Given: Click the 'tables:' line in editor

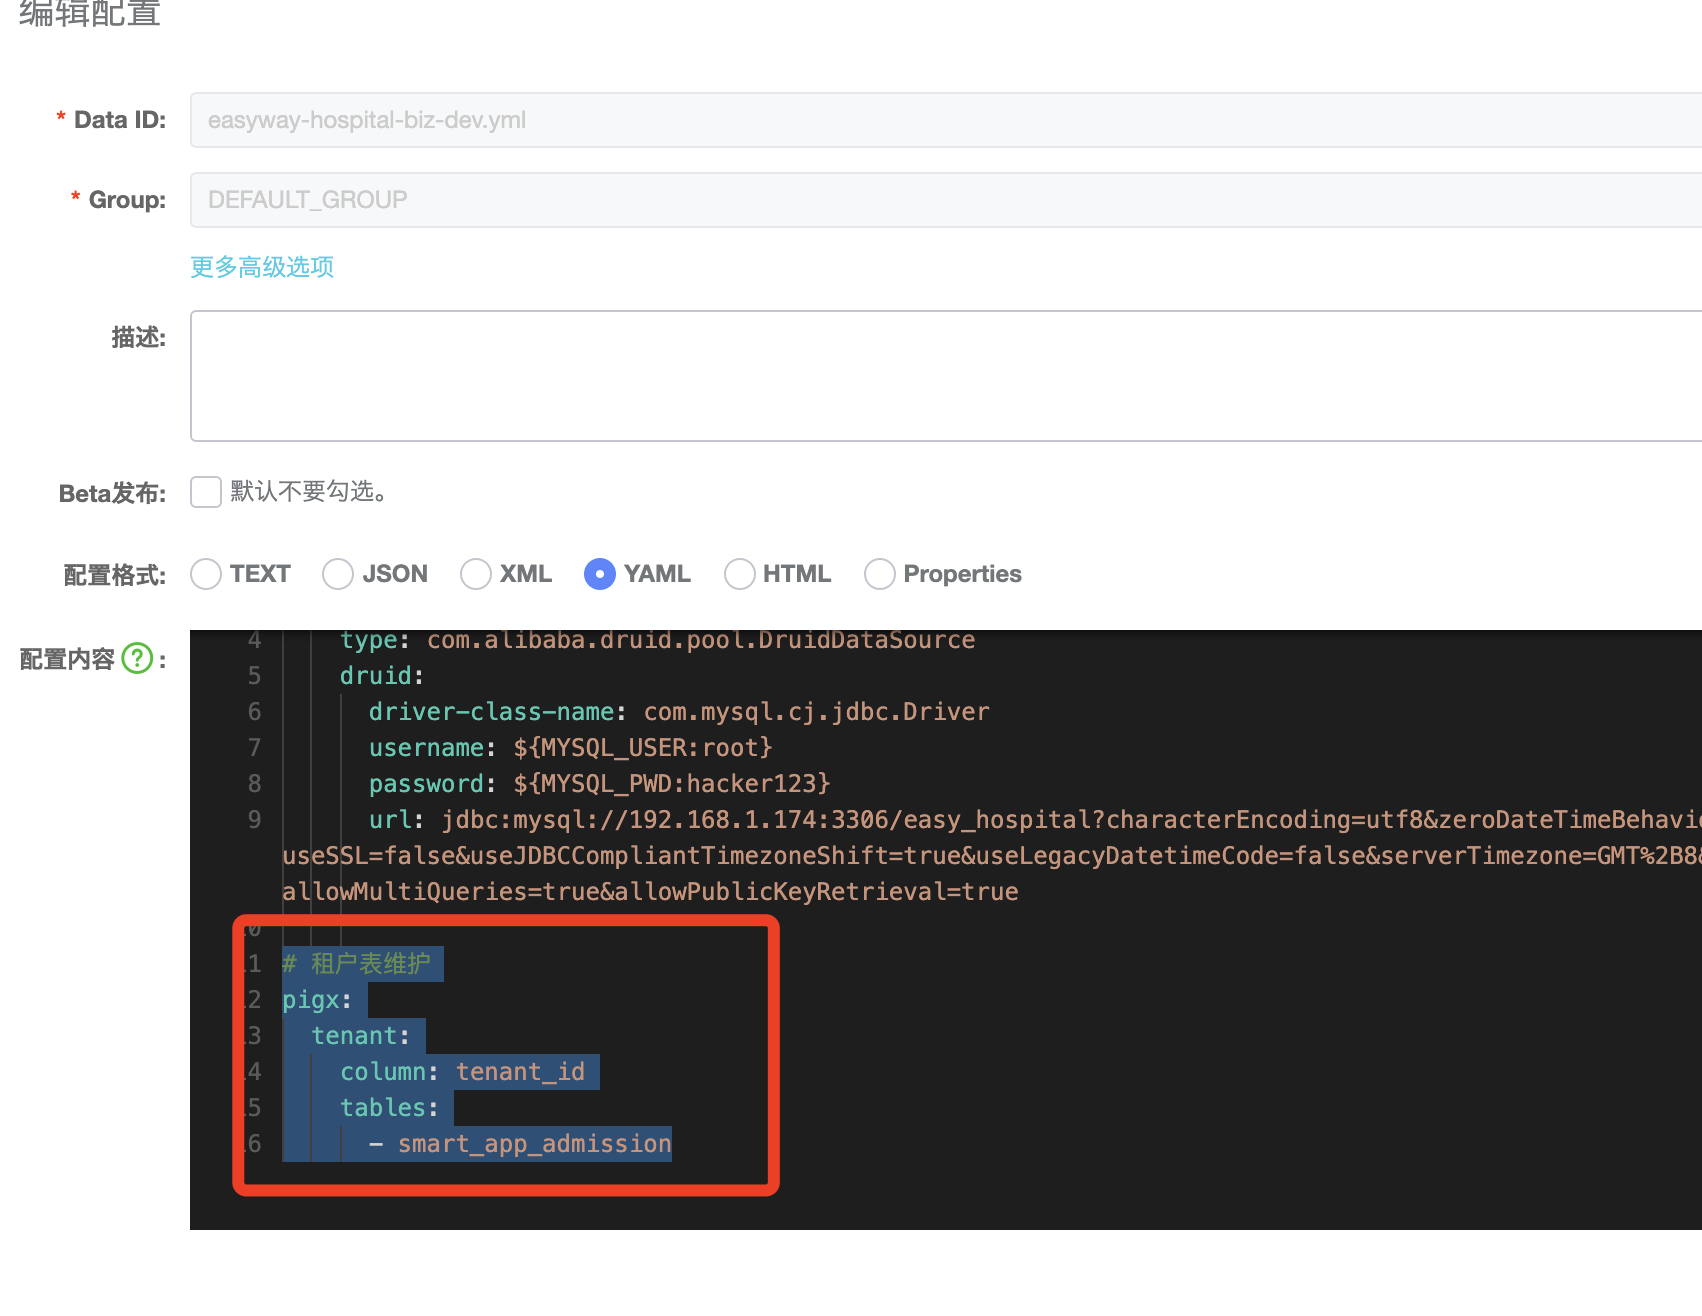Looking at the screenshot, I should [389, 1108].
